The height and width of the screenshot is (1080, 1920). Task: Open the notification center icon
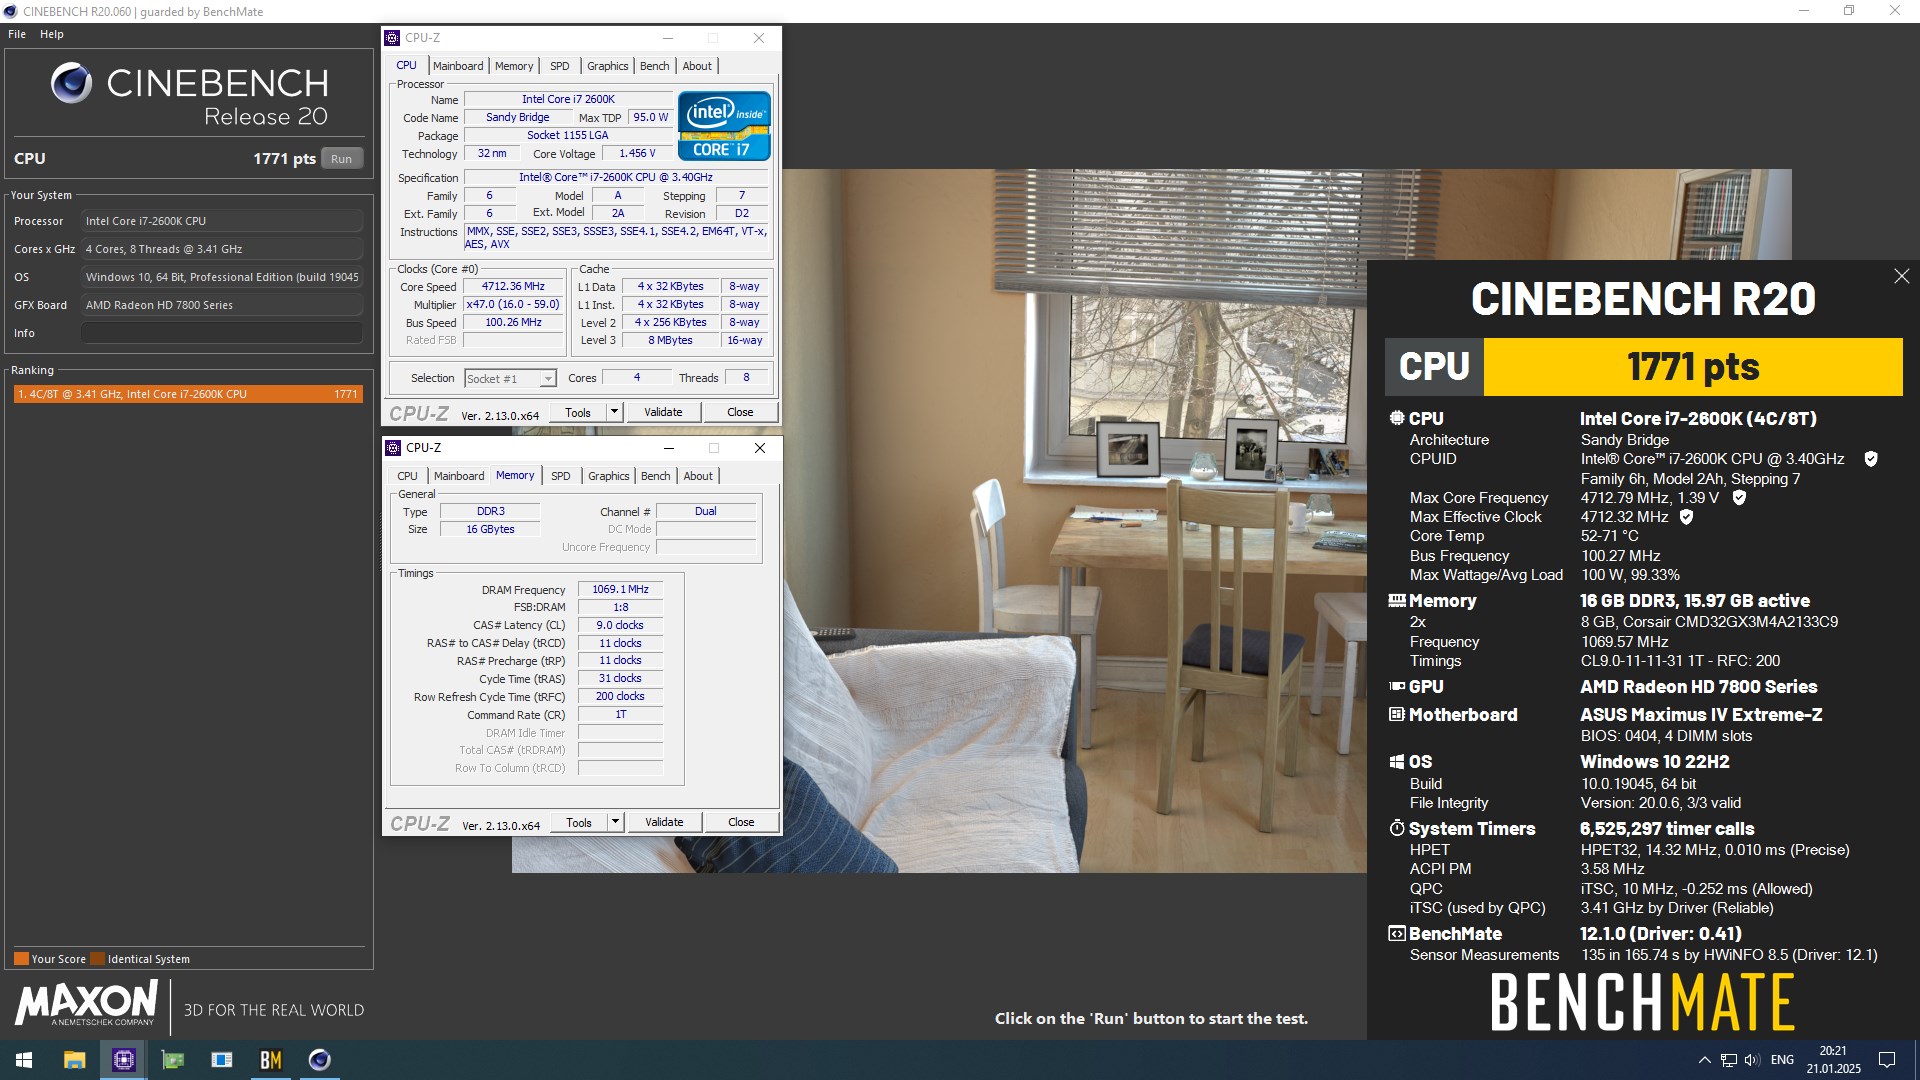tap(1887, 1060)
